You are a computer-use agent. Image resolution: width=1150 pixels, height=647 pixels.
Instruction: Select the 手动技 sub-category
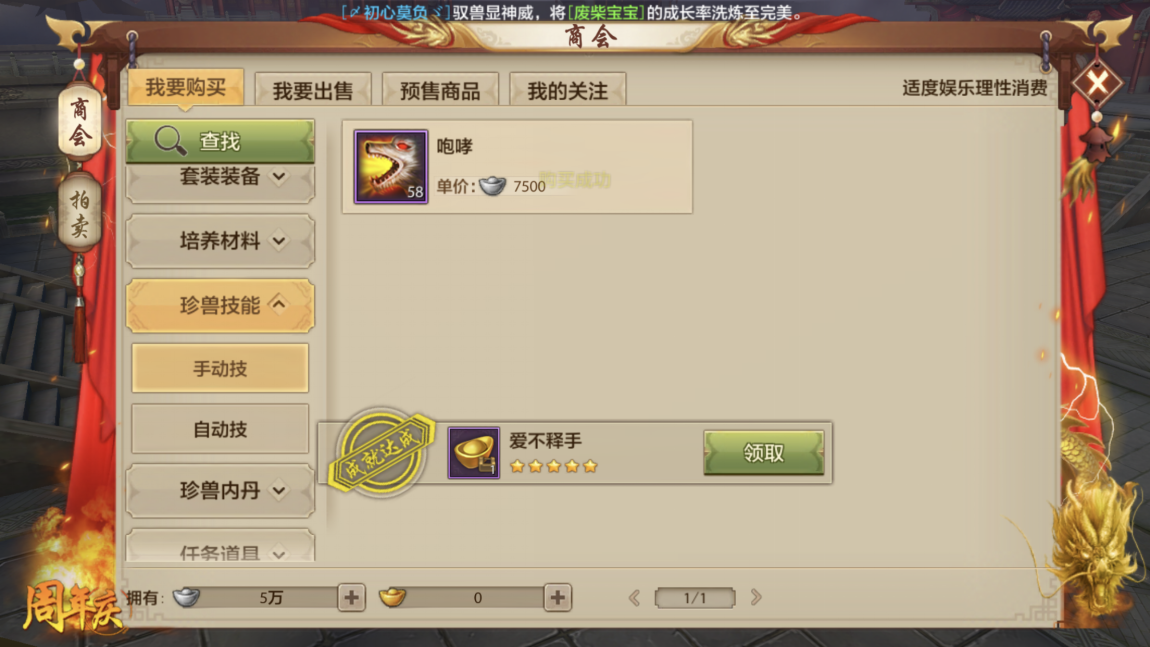pyautogui.click(x=220, y=368)
